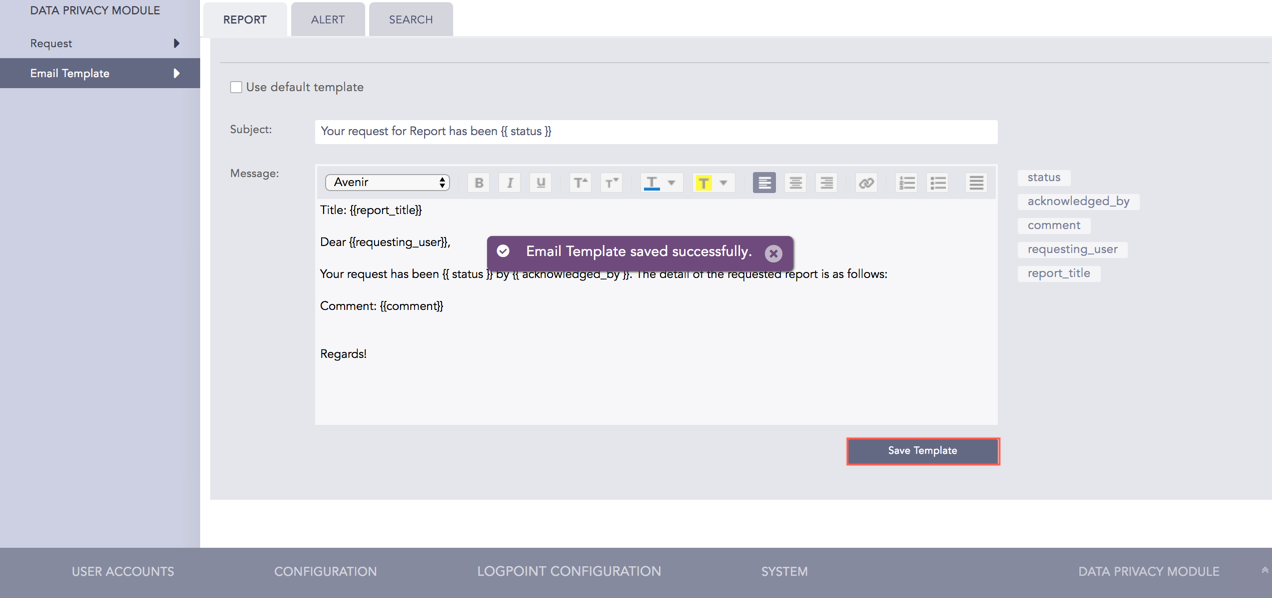Select right text alignment

(x=825, y=182)
